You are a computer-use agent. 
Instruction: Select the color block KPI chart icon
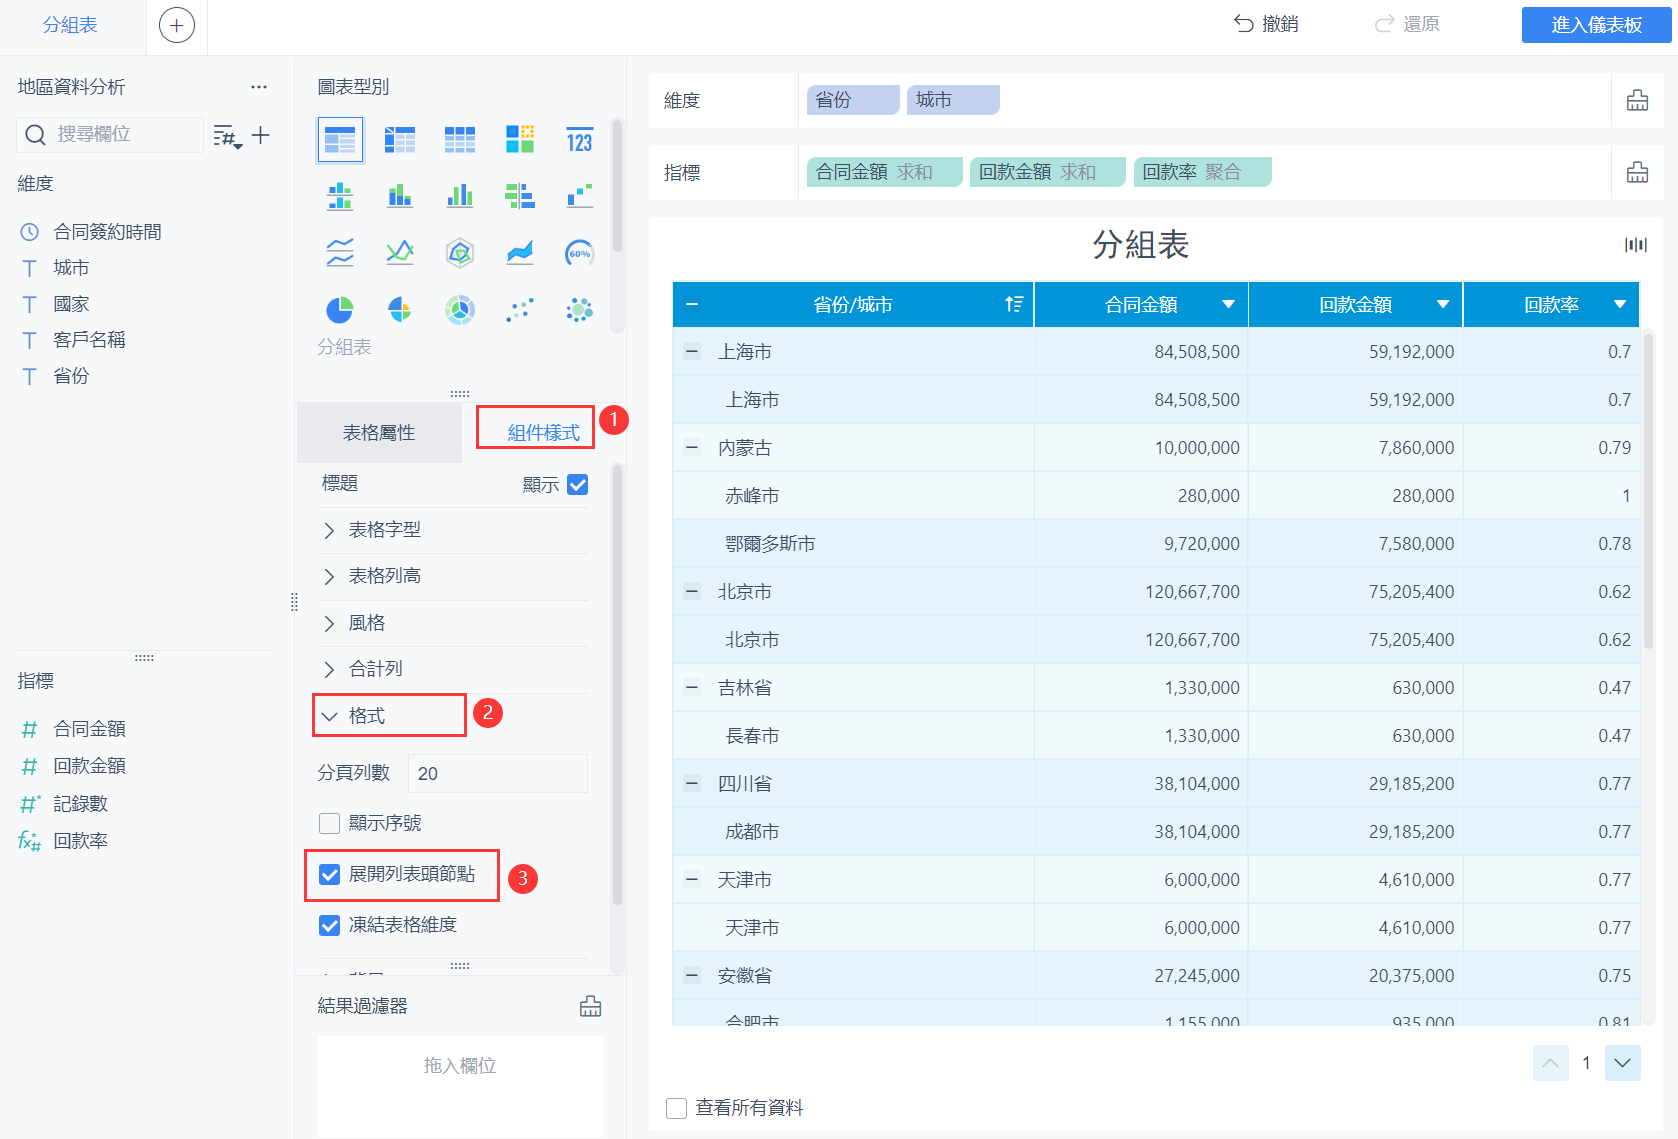pyautogui.click(x=520, y=140)
